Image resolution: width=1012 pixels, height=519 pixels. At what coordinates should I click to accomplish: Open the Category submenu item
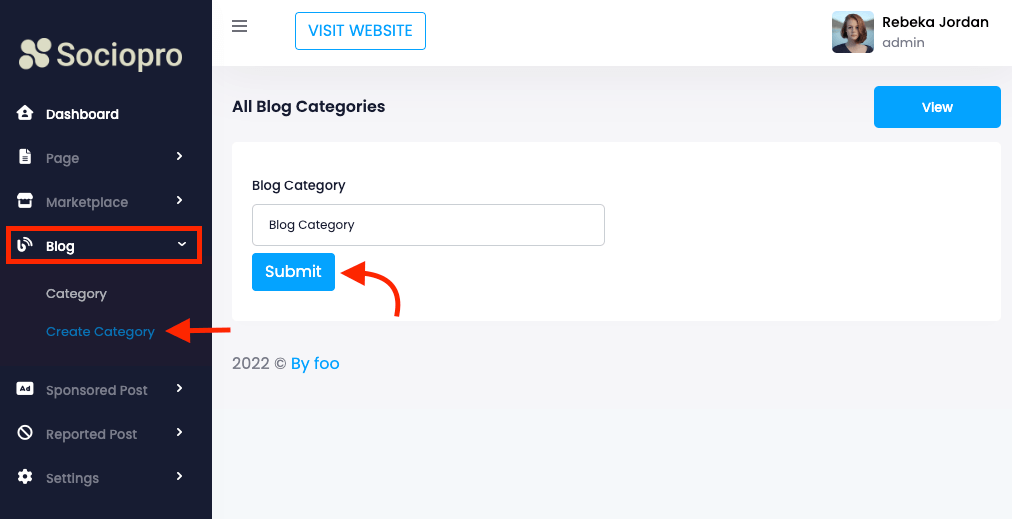tap(76, 294)
